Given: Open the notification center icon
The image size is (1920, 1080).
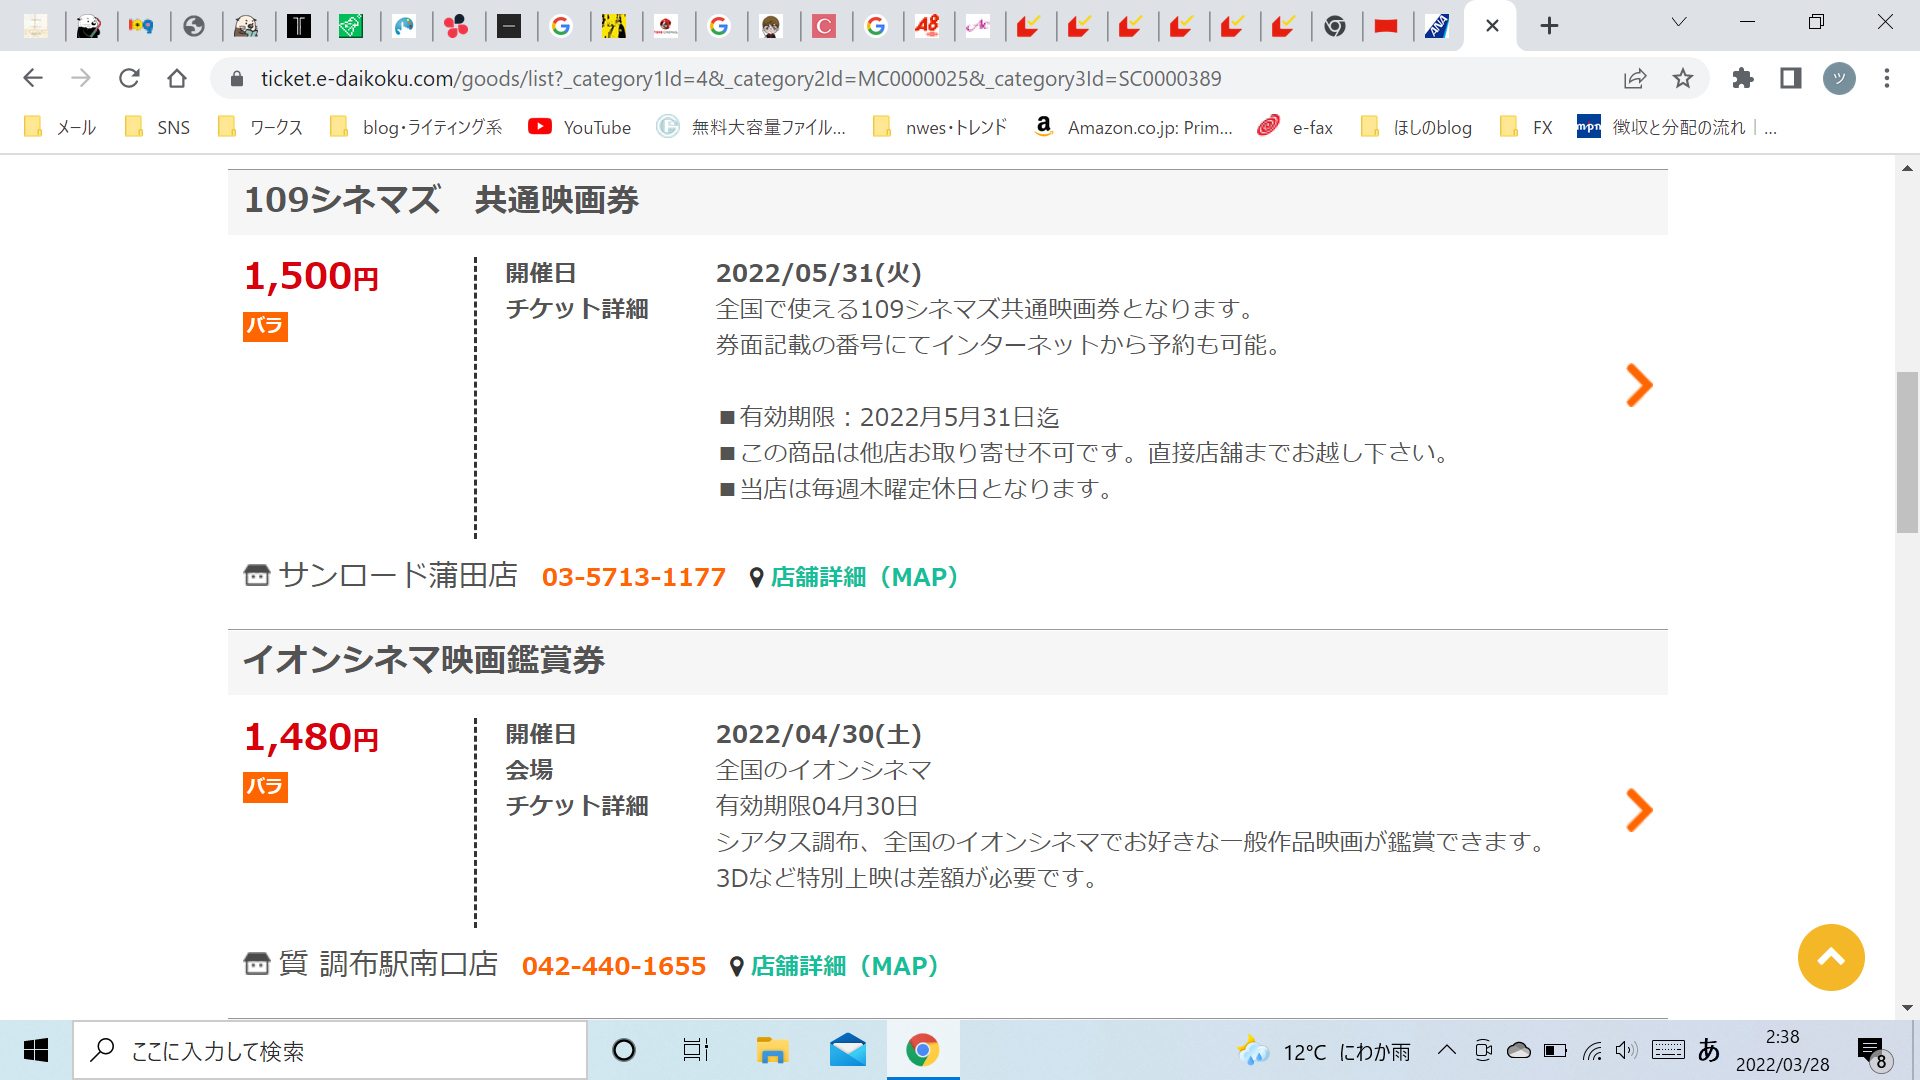Looking at the screenshot, I should 1873,1052.
